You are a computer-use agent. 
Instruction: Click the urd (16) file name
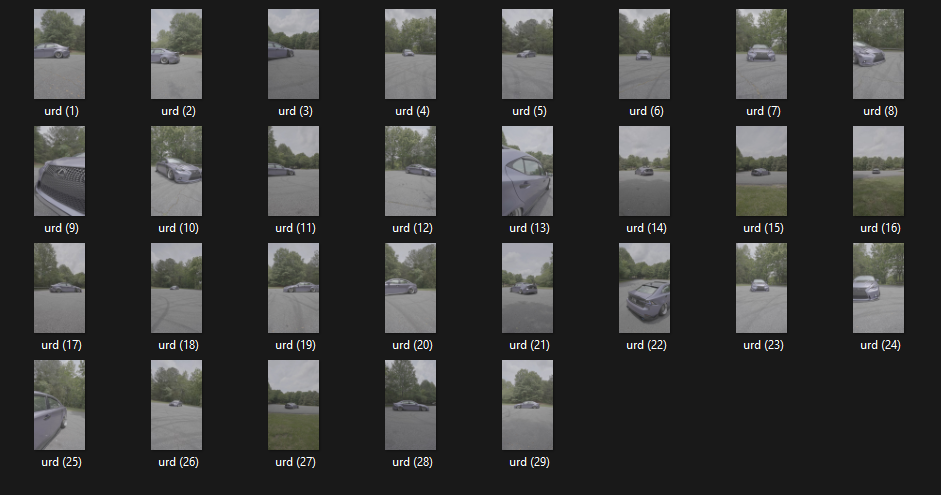(880, 228)
